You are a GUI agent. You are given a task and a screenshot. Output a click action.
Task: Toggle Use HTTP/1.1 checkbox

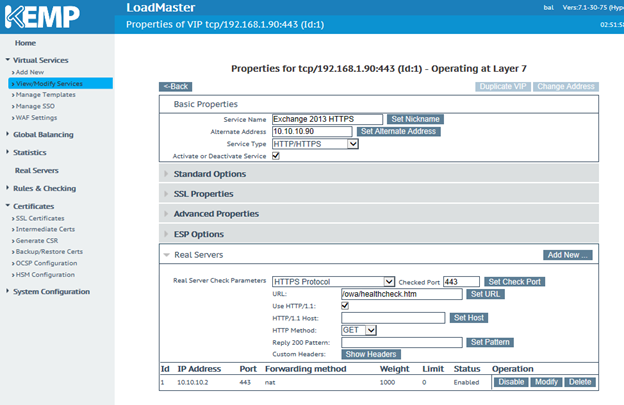pyautogui.click(x=345, y=306)
